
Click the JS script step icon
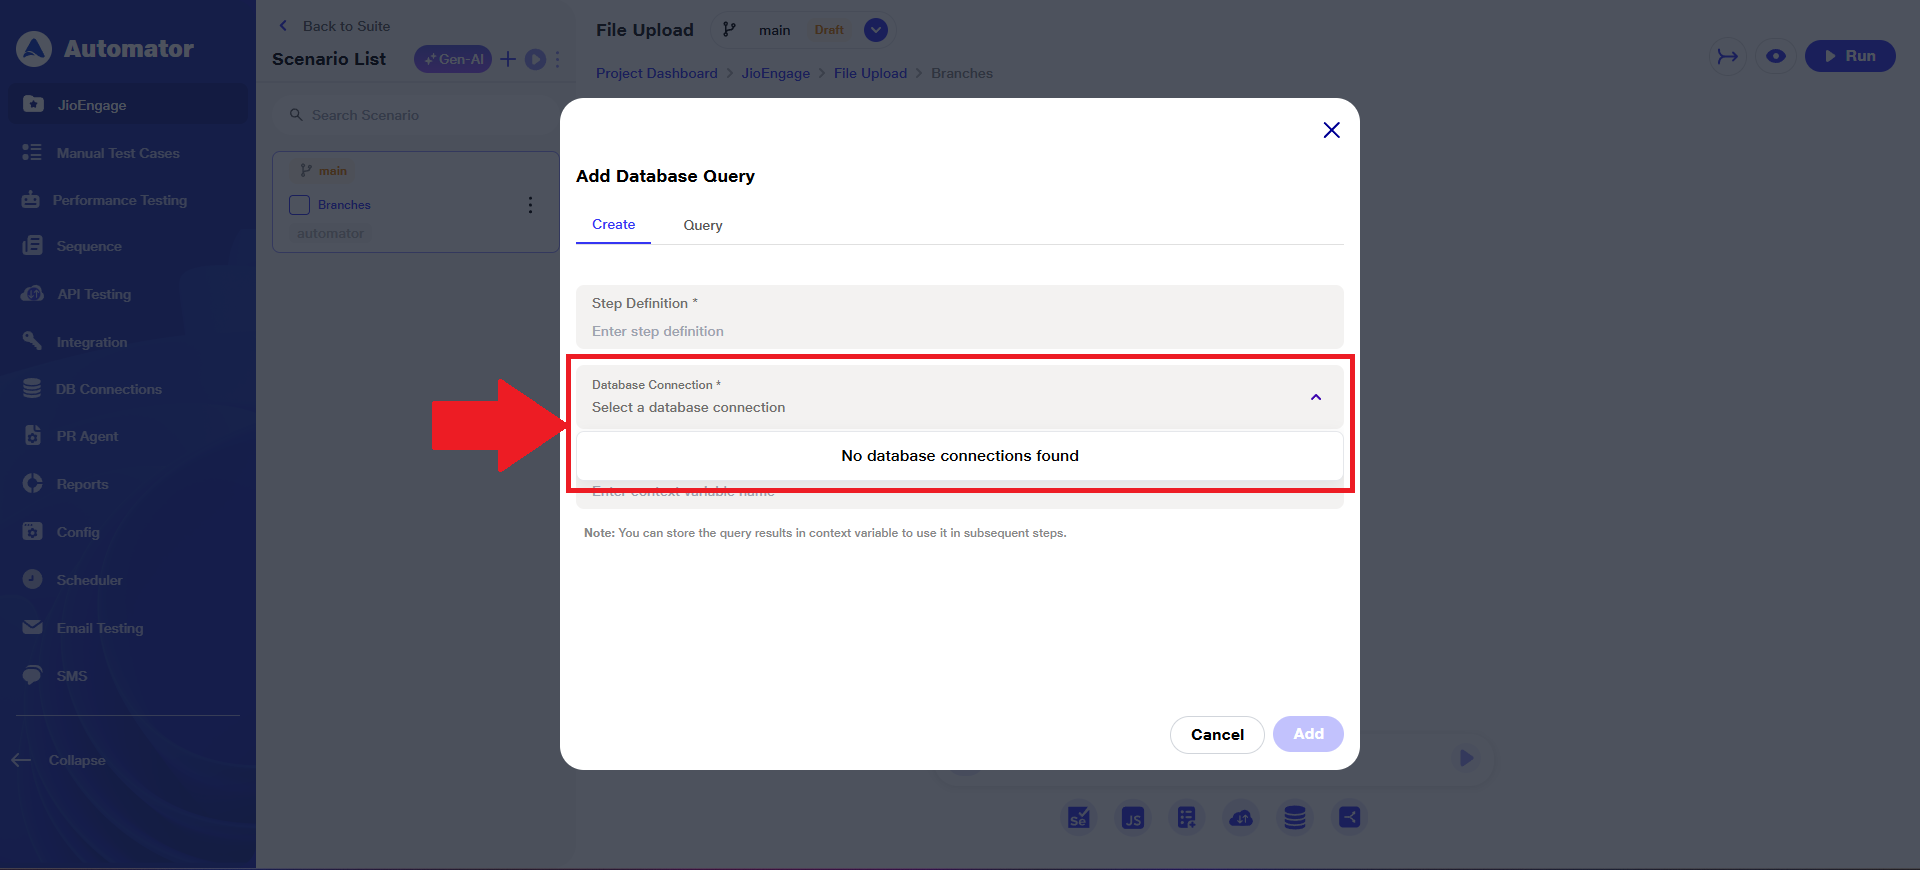coord(1133,818)
